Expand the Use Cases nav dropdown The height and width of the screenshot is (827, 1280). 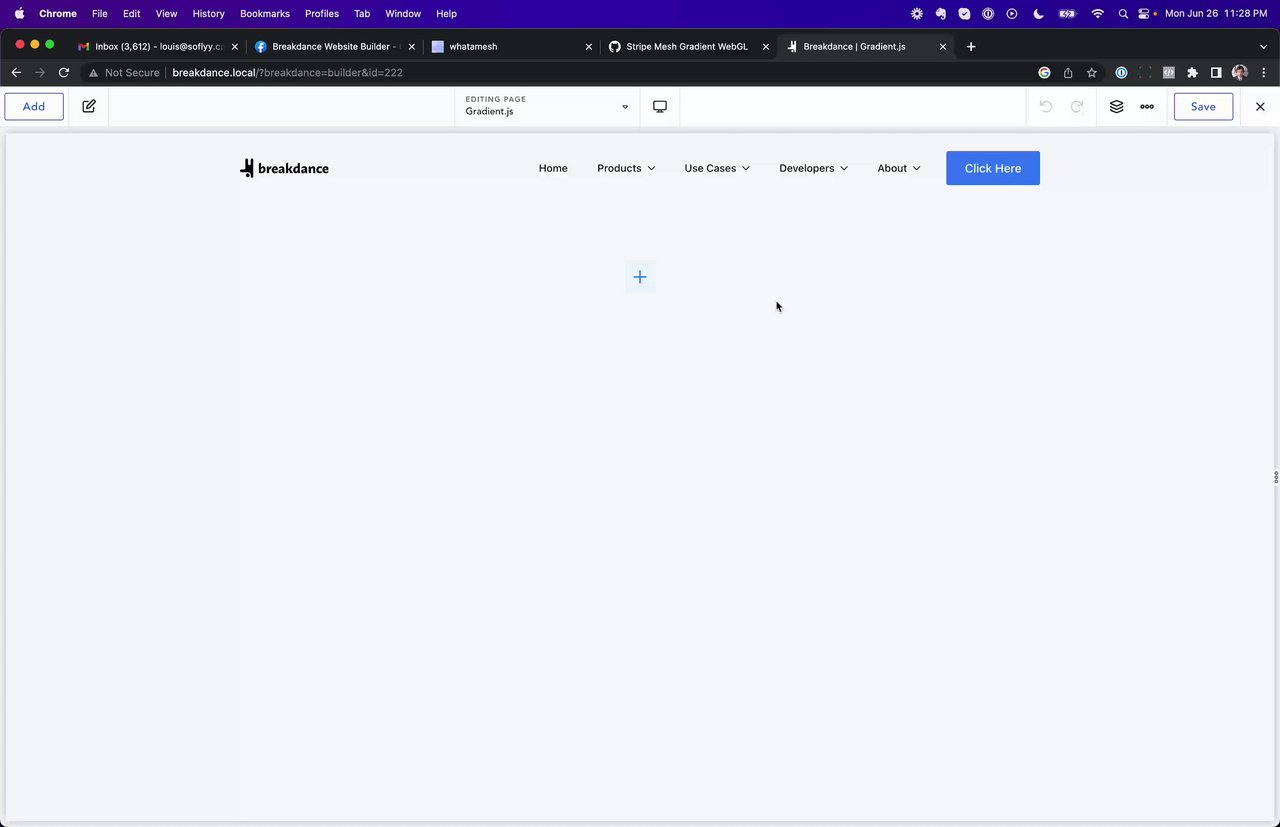coord(717,168)
